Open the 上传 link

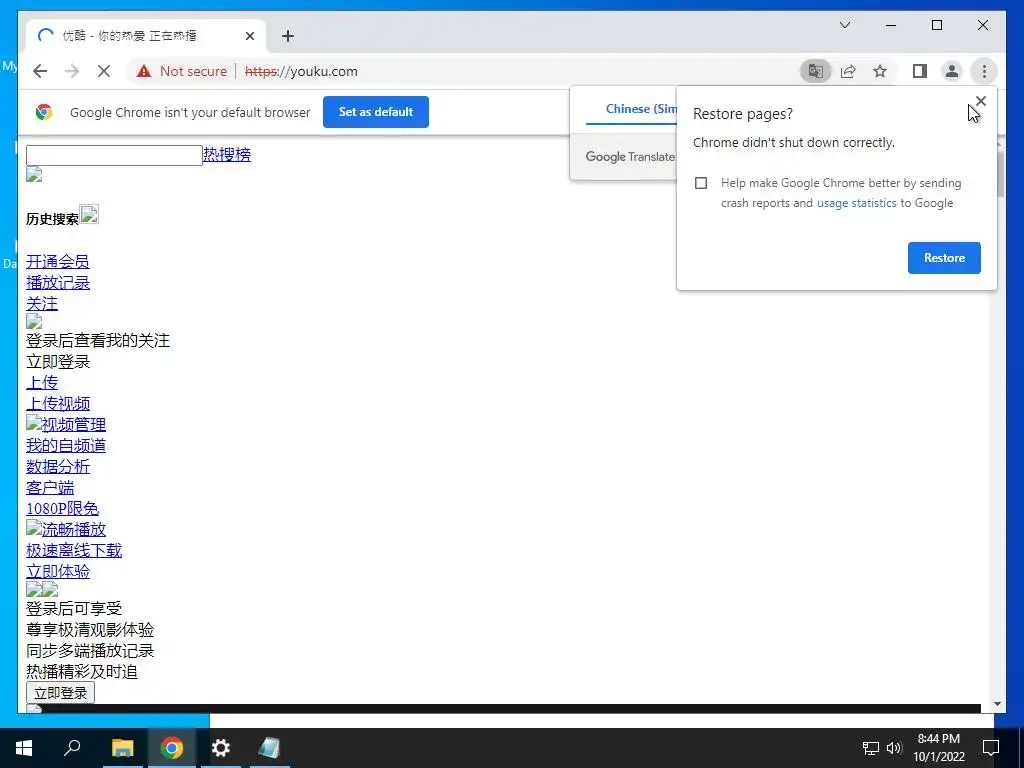(42, 383)
